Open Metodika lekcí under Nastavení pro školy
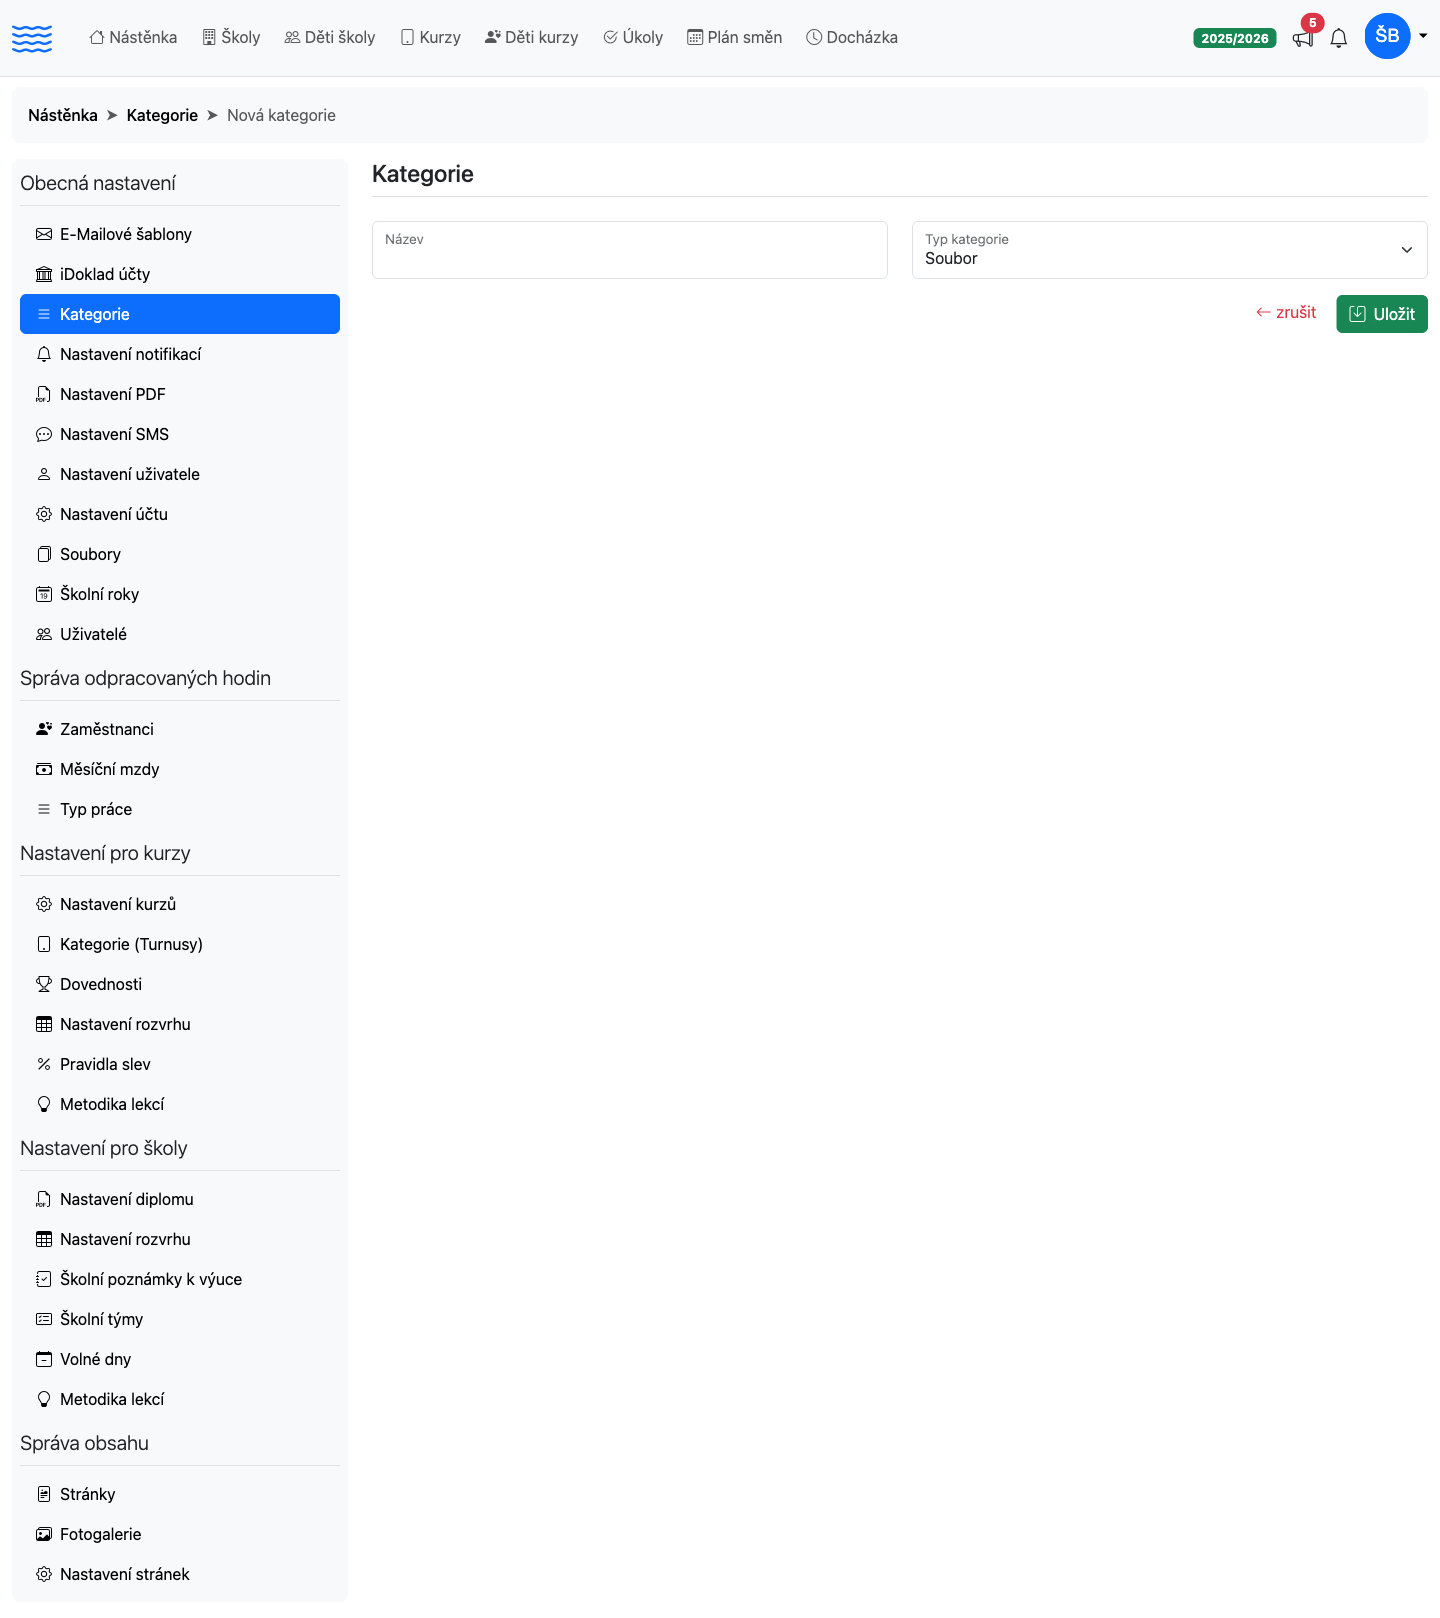 (180, 1399)
